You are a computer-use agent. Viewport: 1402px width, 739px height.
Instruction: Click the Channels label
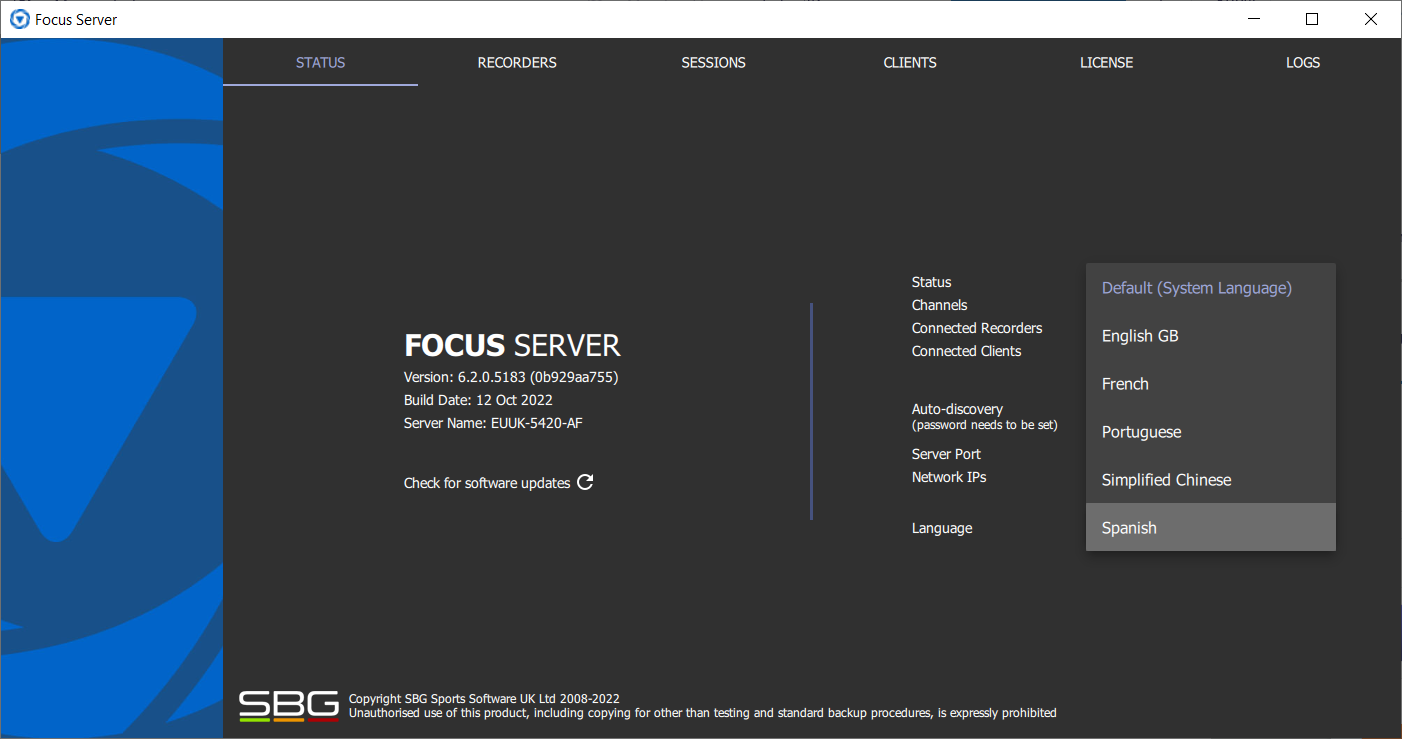(940, 305)
